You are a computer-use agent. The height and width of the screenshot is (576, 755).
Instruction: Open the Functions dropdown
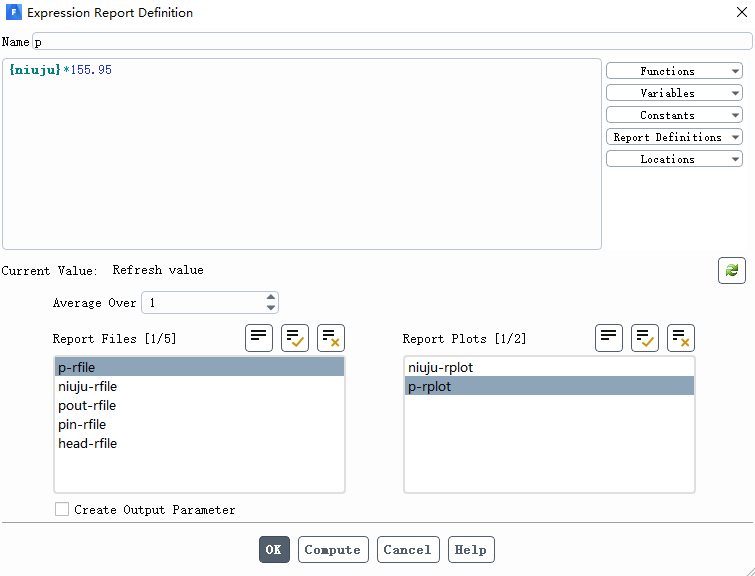(x=673, y=71)
